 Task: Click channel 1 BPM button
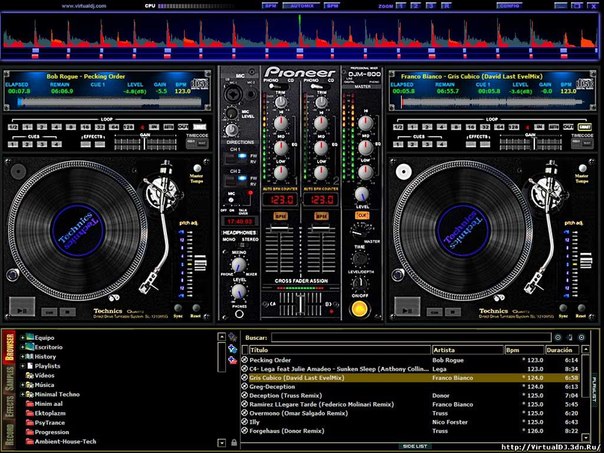point(281,216)
